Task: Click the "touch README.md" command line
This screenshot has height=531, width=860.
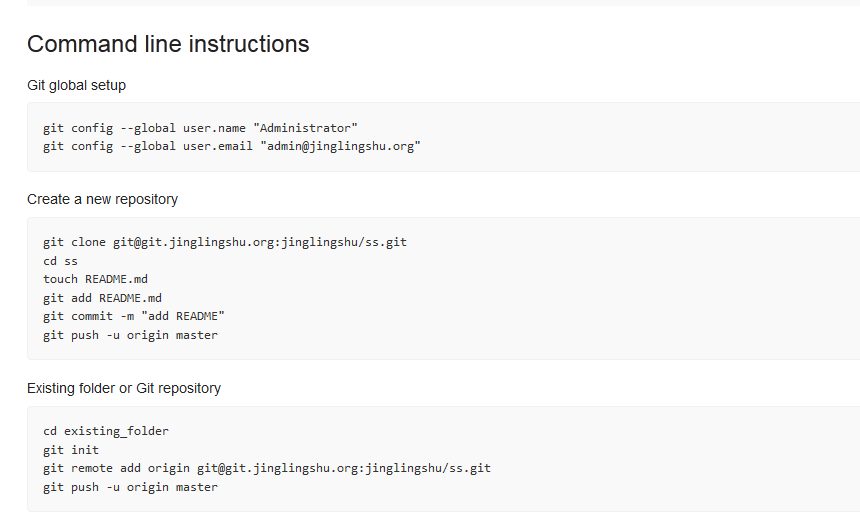Action: [95, 279]
